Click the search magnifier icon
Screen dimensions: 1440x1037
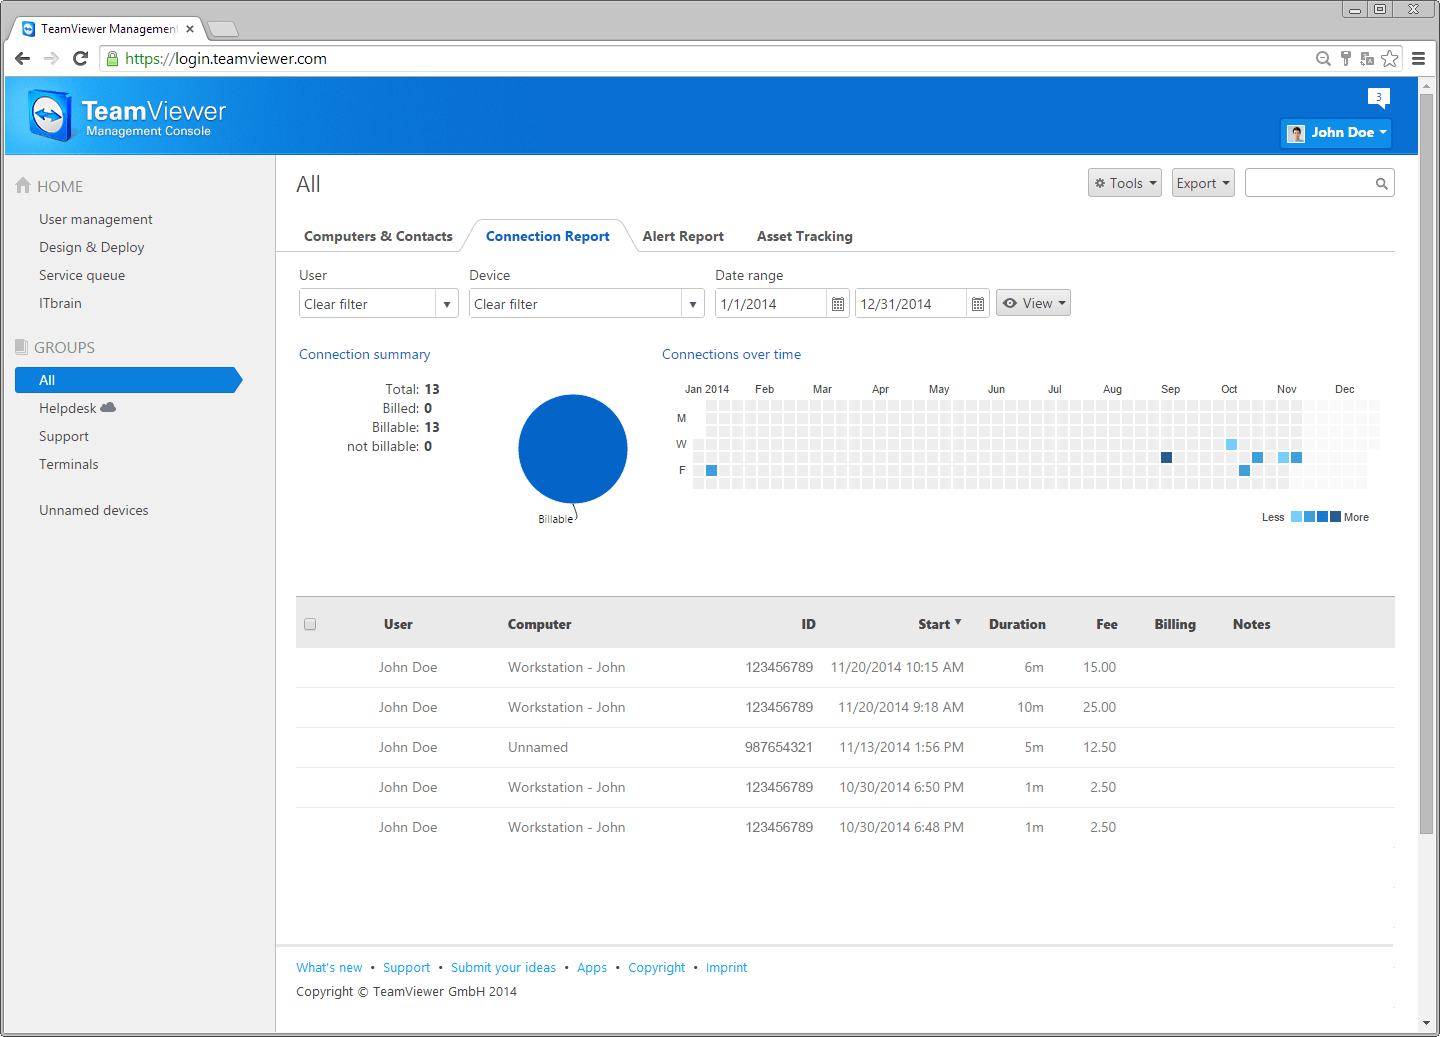1381,183
